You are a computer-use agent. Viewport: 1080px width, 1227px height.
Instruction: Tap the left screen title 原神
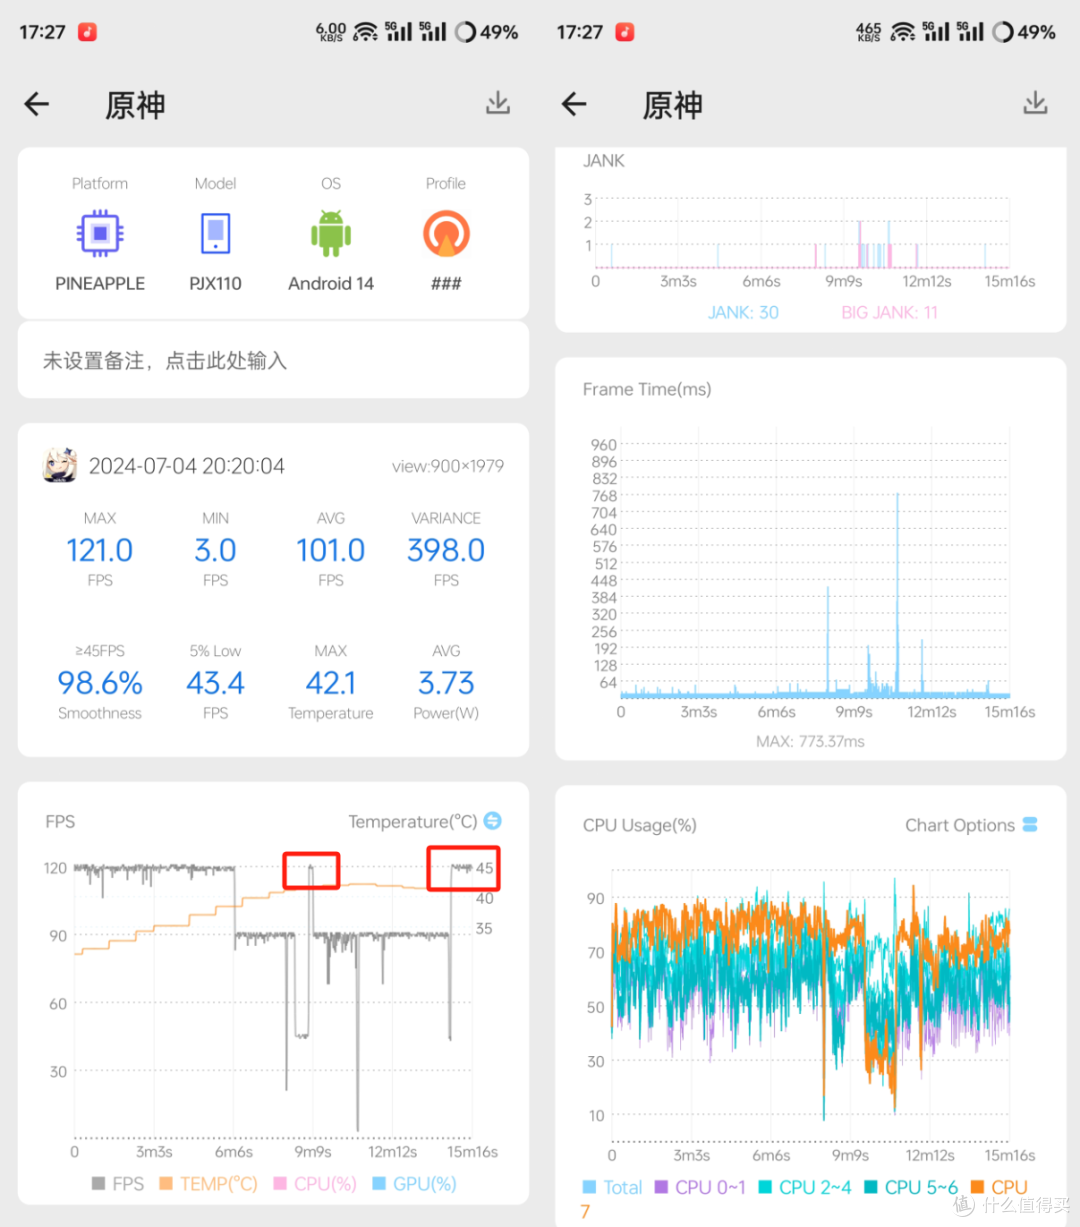click(135, 105)
